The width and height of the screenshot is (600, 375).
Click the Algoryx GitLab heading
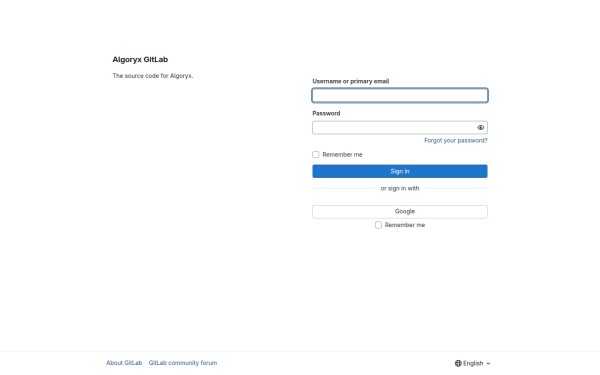(140, 59)
